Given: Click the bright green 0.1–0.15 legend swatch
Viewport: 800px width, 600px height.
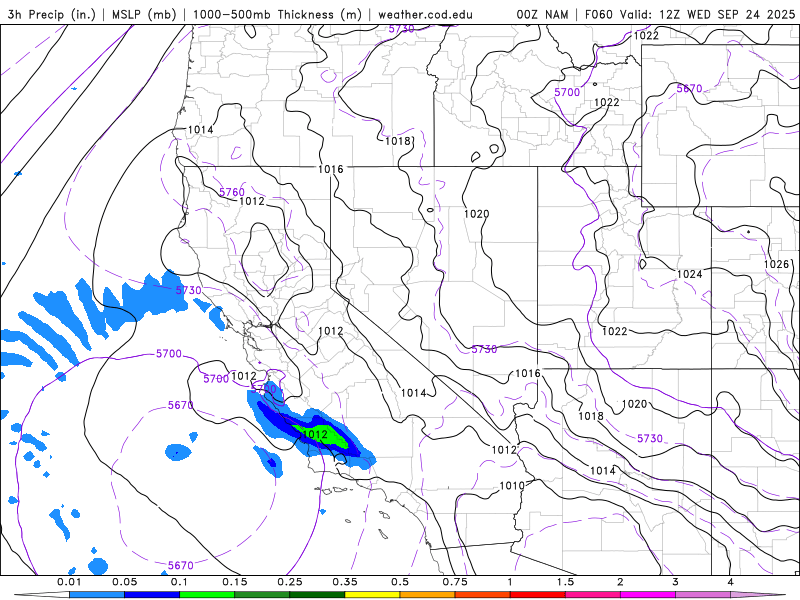Looking at the screenshot, I should click(x=207, y=595).
